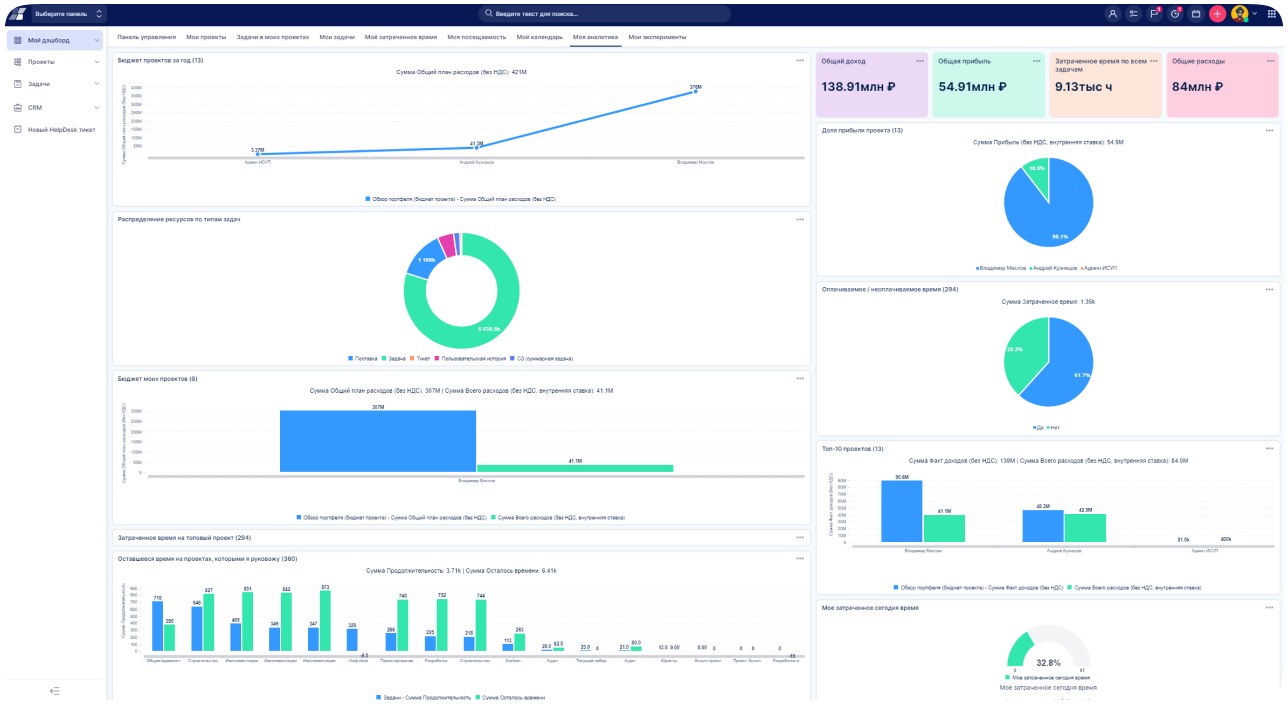Click the user avatar picture
This screenshot has height=704, width=1288.
tap(1240, 14)
